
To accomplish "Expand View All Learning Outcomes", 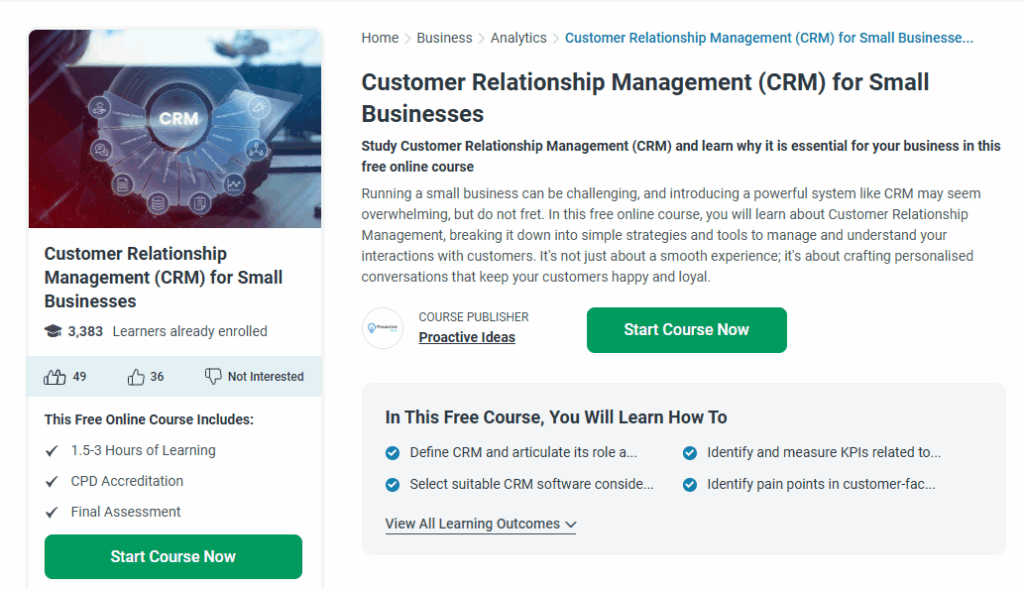I will coord(480,524).
